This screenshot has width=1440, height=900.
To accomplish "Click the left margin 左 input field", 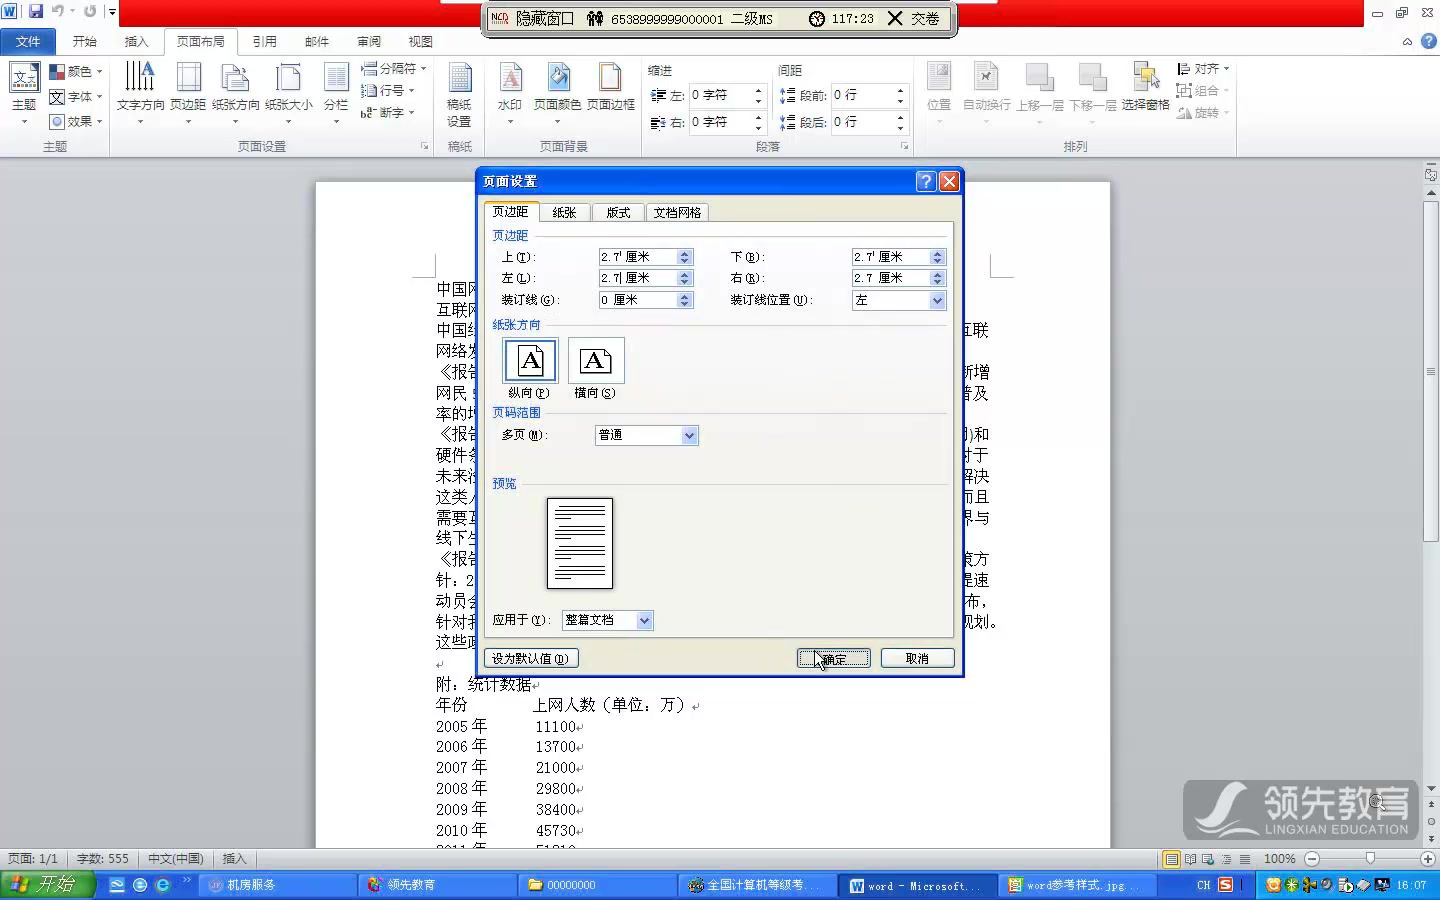I will click(x=638, y=278).
